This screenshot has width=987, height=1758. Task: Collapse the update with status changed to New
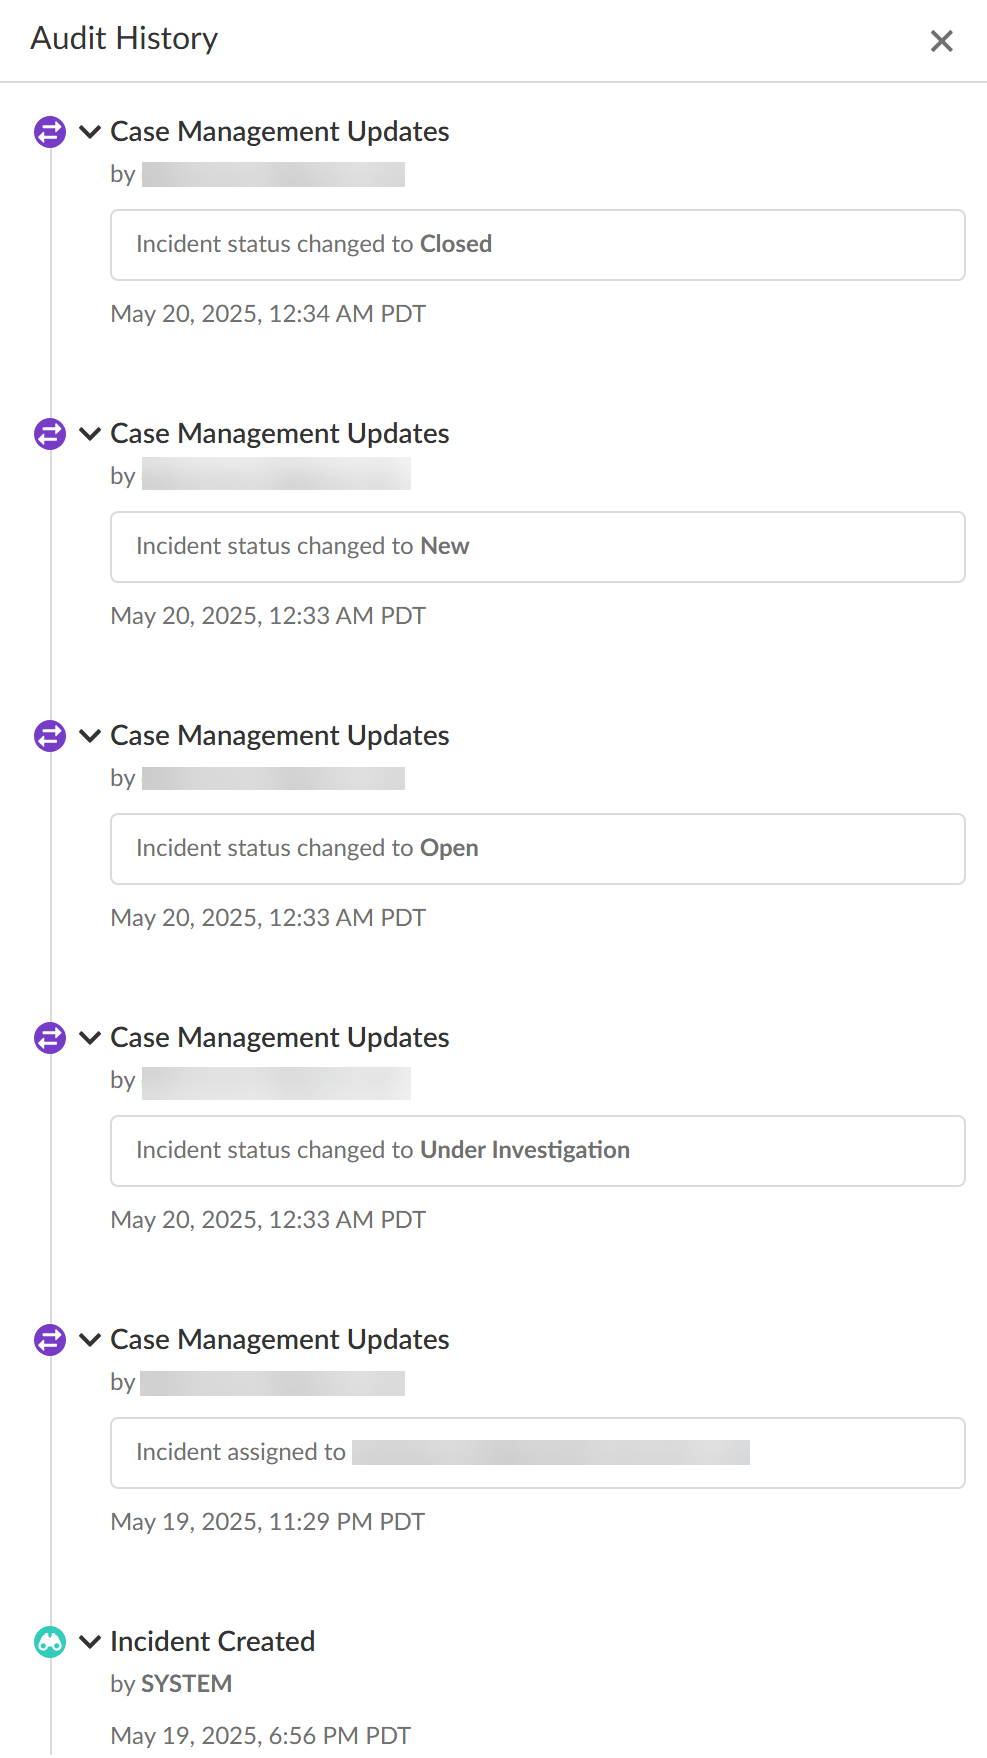pos(90,434)
